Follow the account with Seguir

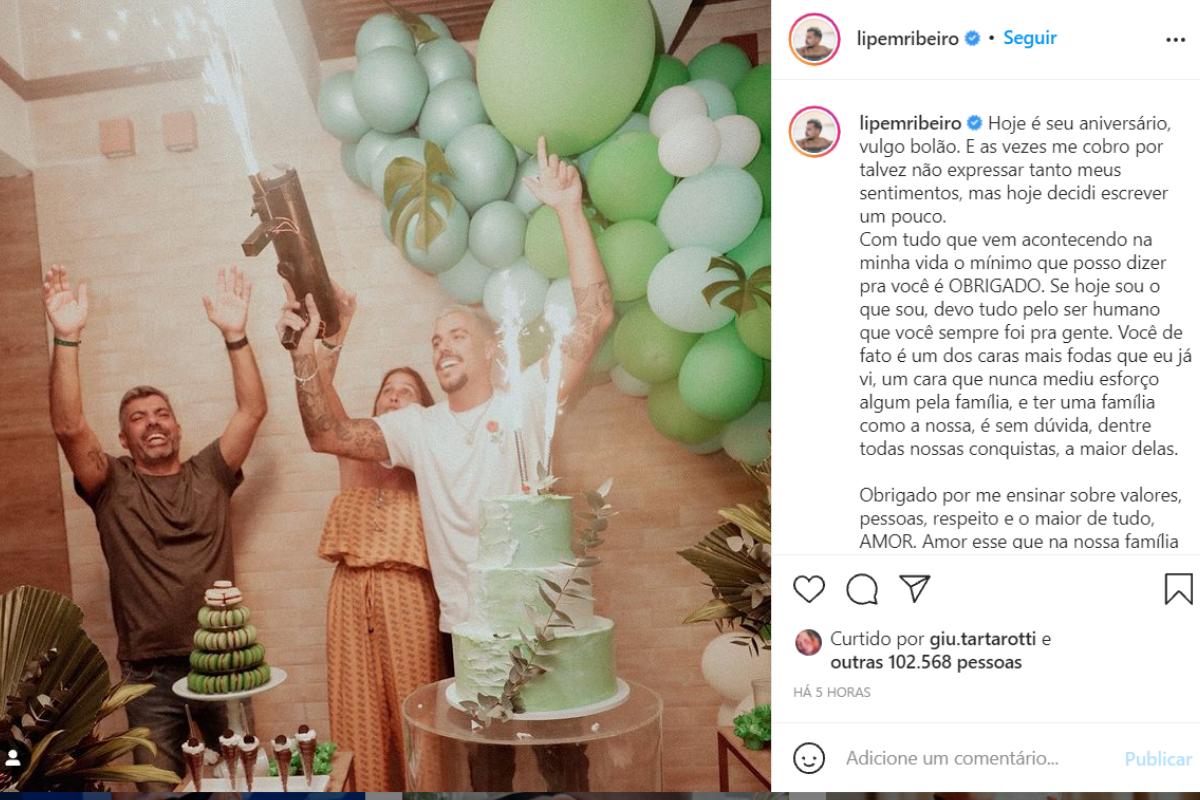[x=1030, y=38]
